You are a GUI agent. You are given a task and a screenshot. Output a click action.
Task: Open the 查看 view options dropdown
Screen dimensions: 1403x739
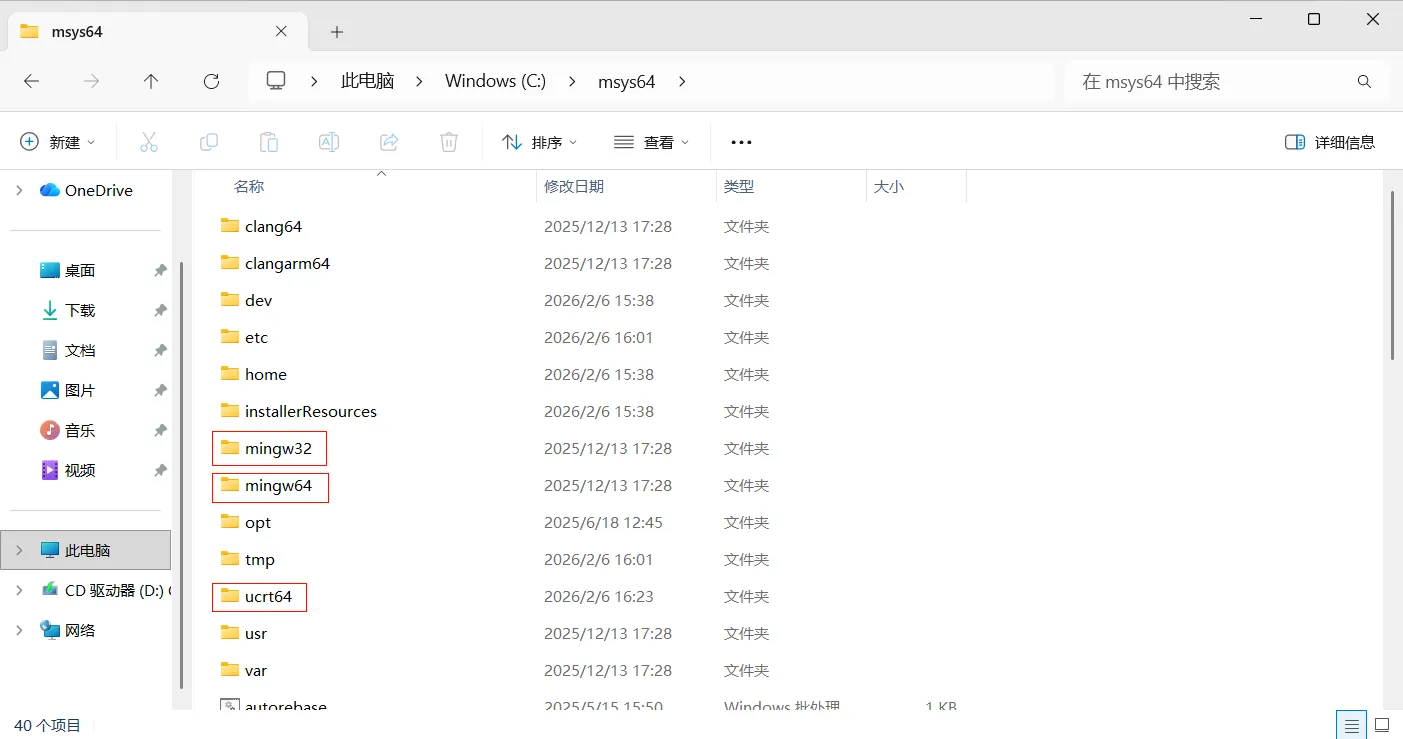tap(651, 141)
